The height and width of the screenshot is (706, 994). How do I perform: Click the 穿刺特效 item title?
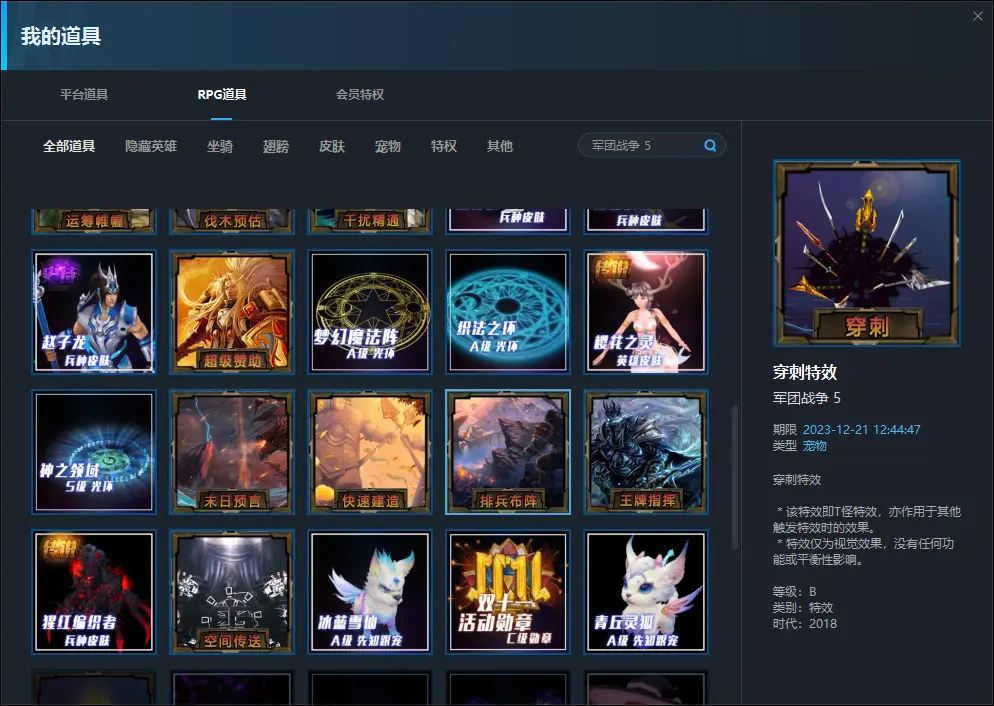(805, 372)
